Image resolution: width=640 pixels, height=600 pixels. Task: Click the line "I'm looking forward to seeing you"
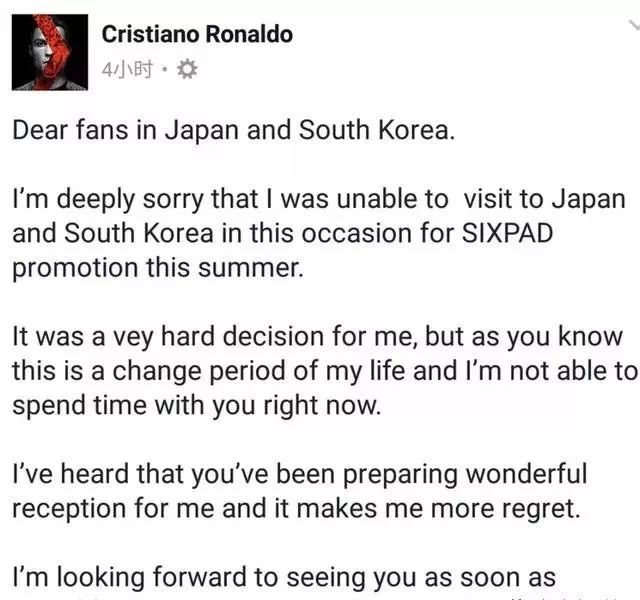pyautogui.click(x=283, y=577)
